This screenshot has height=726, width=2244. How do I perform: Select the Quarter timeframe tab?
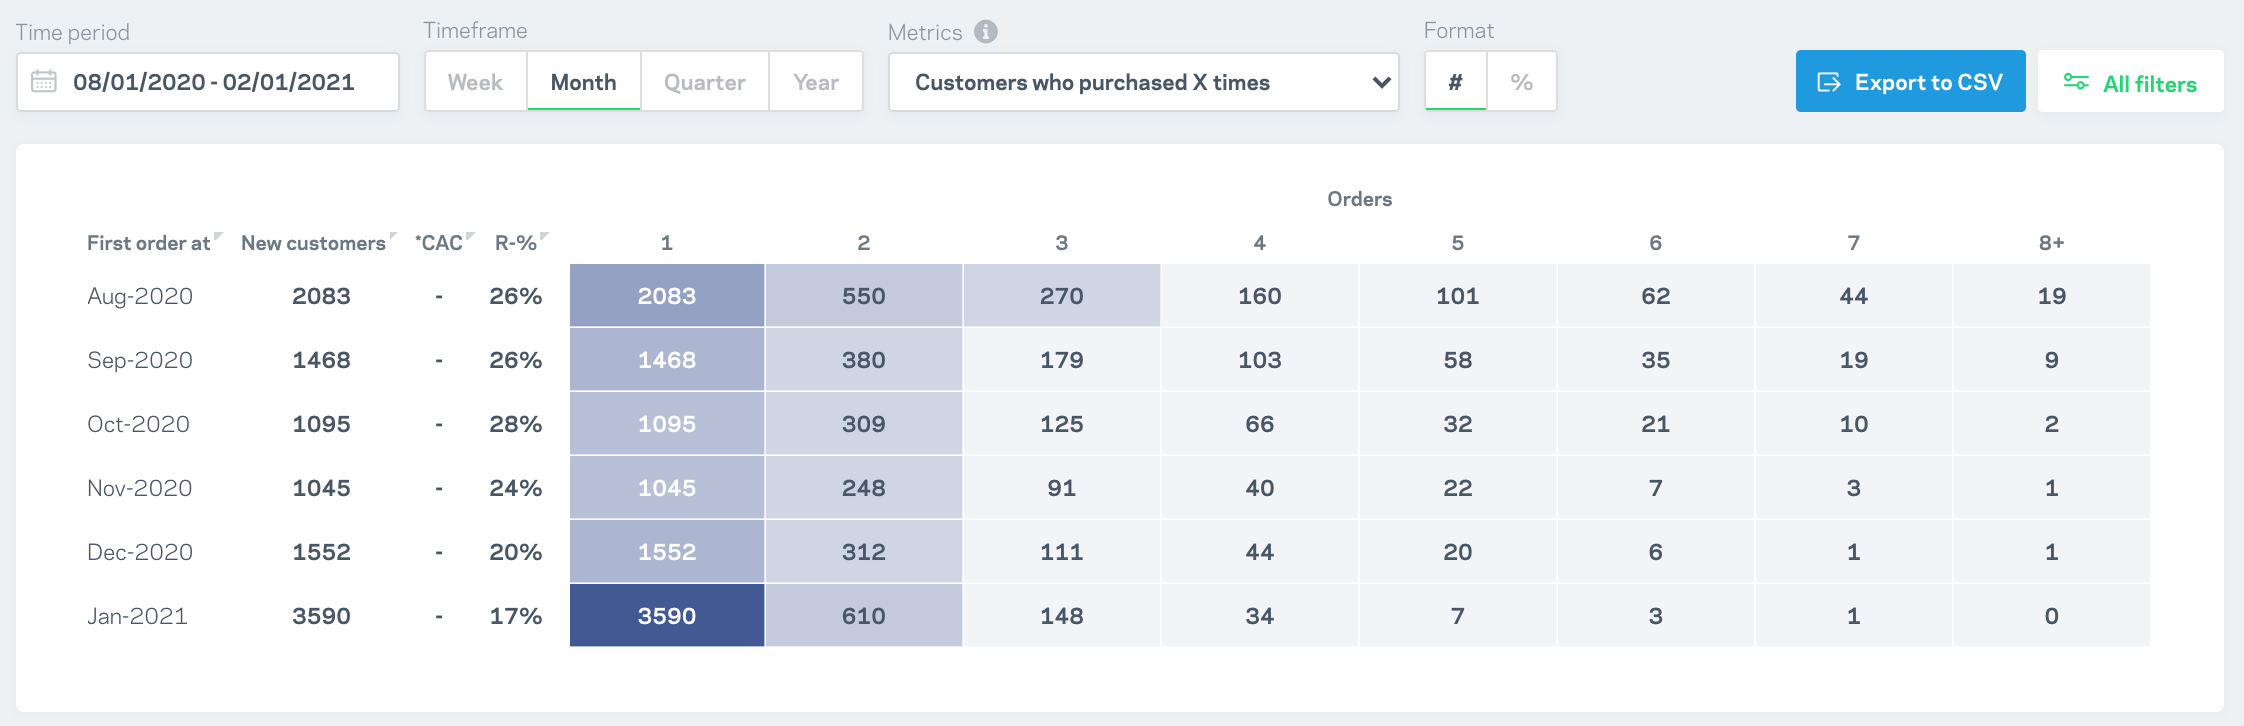(x=704, y=82)
